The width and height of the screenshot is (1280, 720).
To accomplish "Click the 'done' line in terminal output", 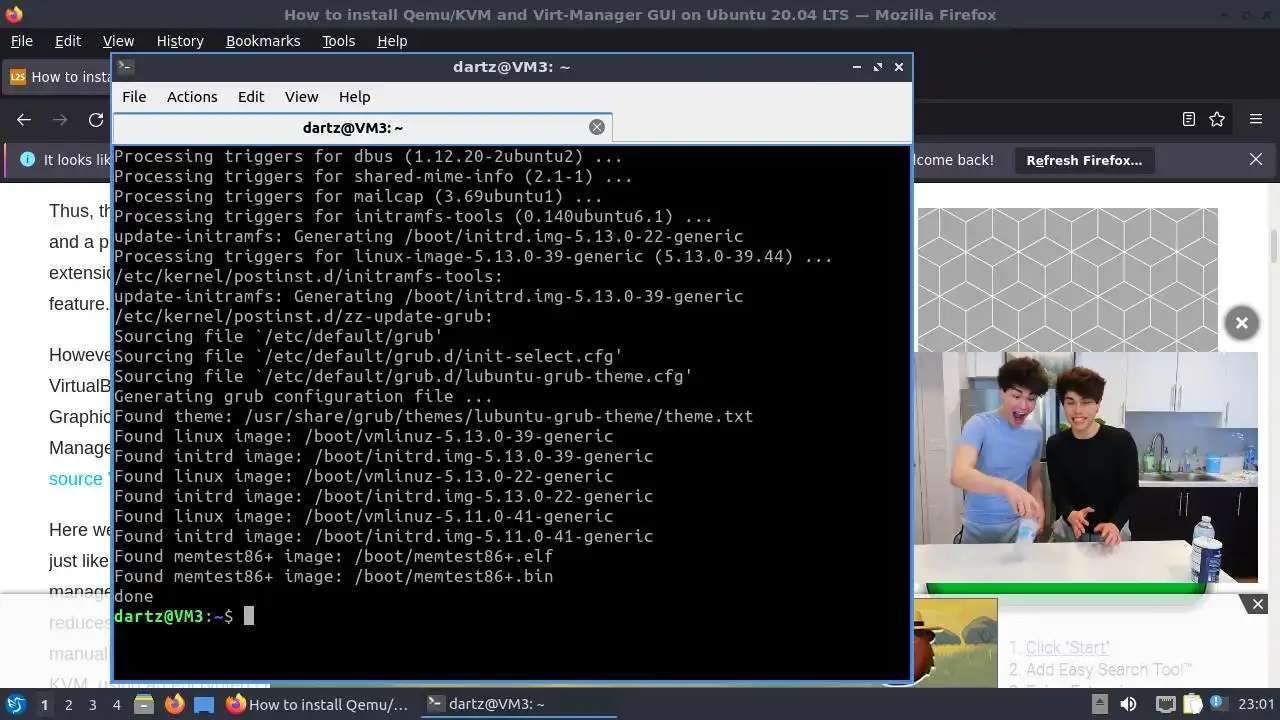I will tap(133, 596).
